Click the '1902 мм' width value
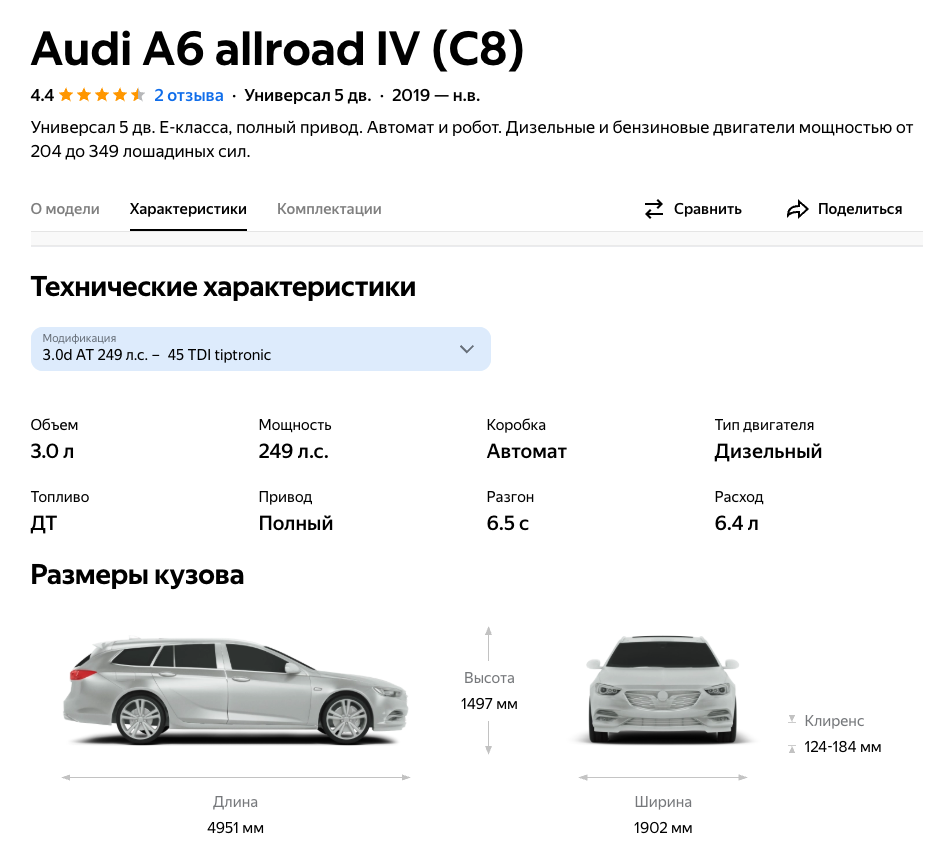The width and height of the screenshot is (931, 859). pos(663,828)
